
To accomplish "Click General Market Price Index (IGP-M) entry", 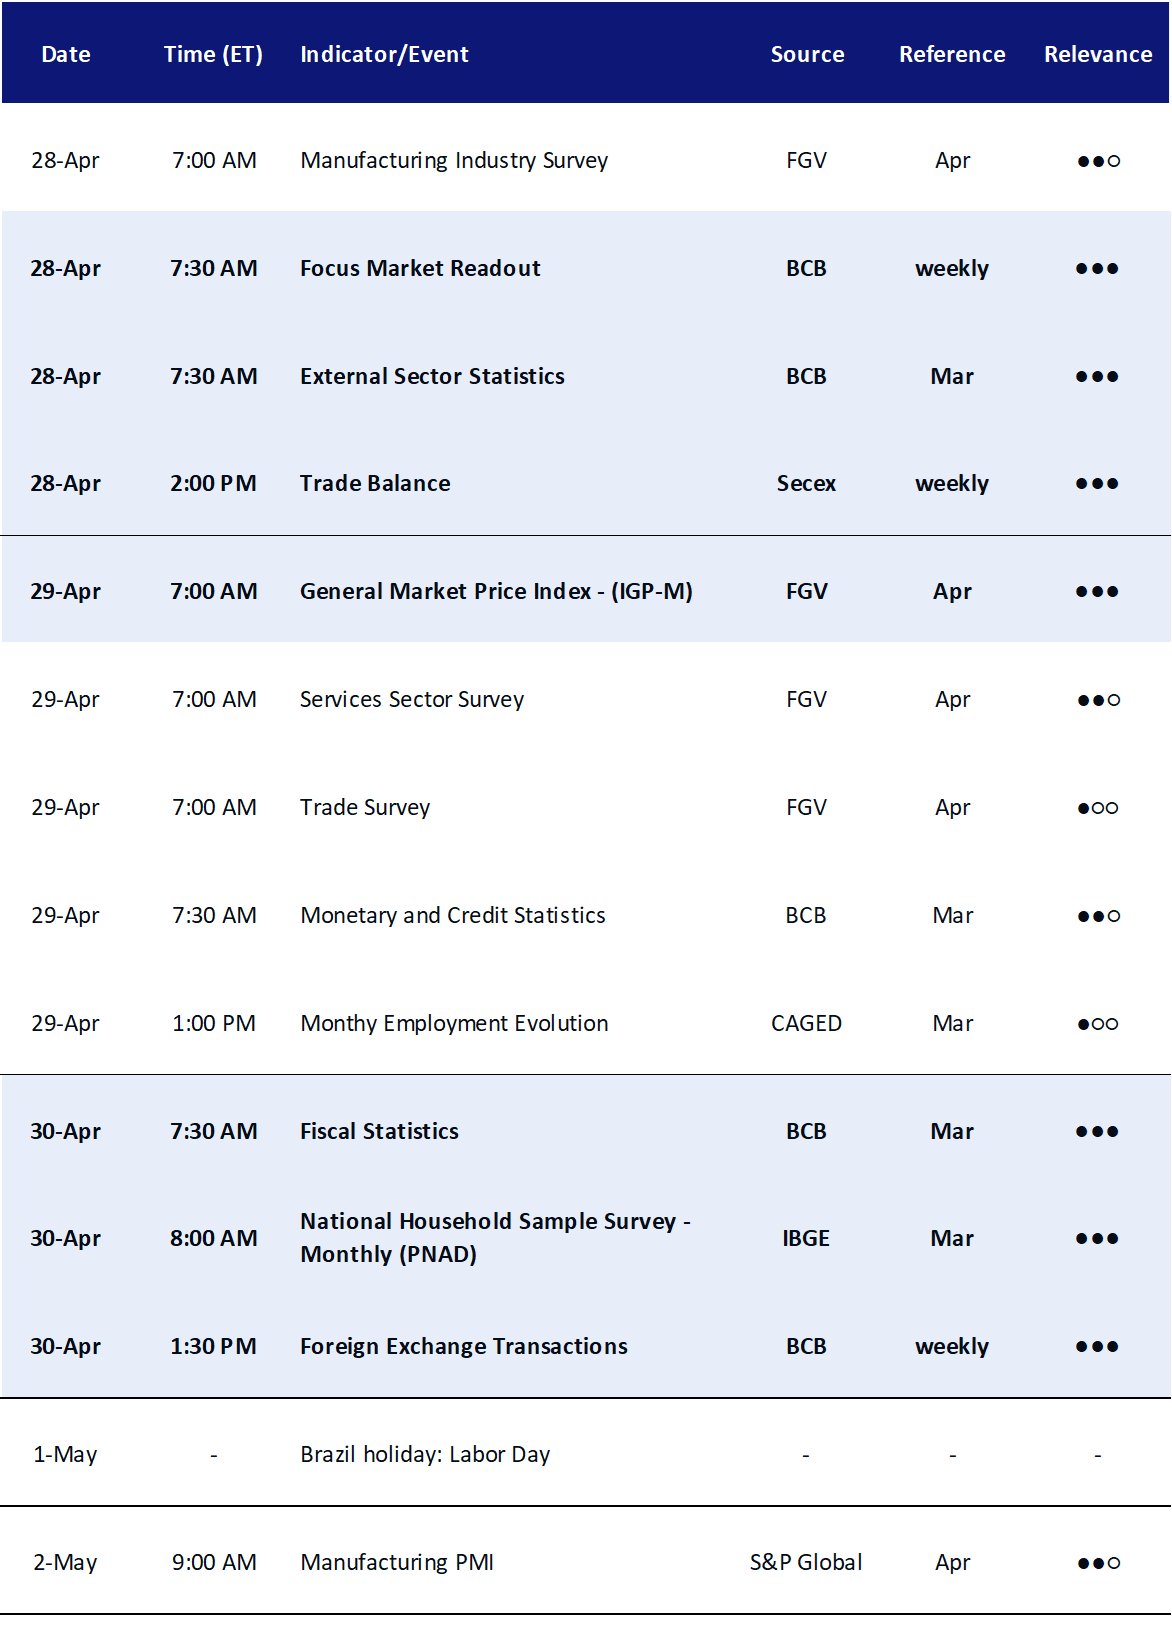I will click(496, 592).
